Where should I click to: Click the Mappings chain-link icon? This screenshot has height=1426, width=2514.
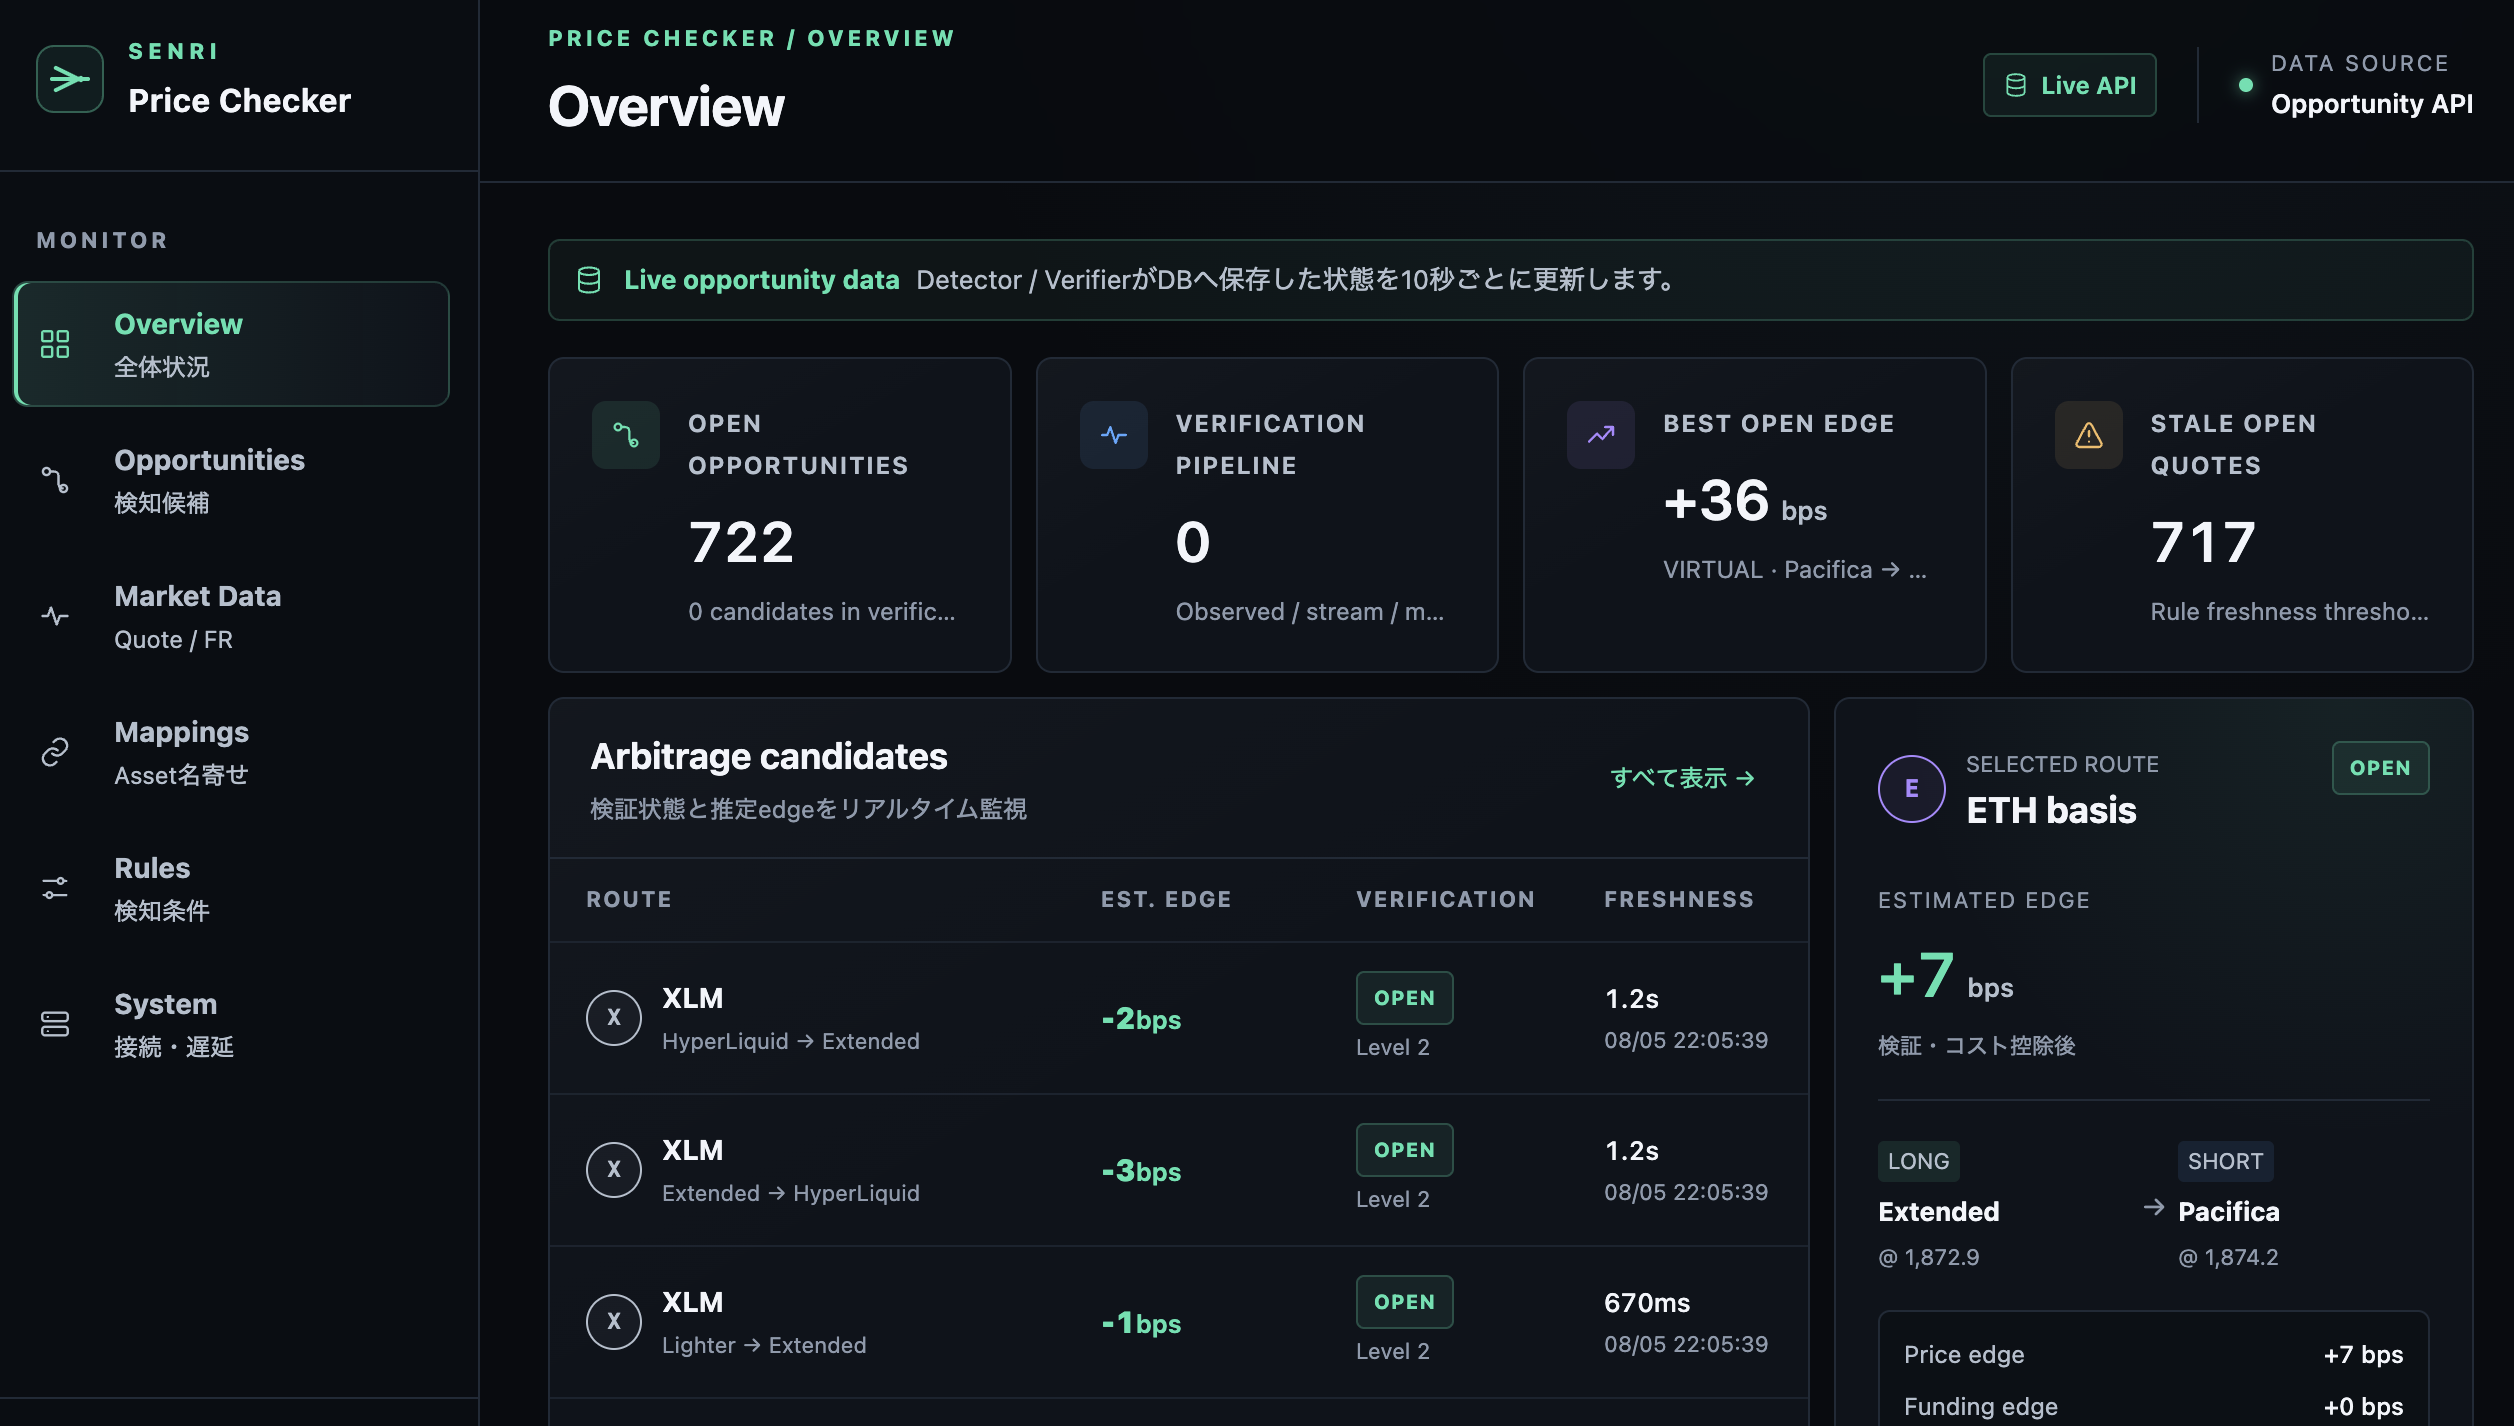(x=55, y=752)
